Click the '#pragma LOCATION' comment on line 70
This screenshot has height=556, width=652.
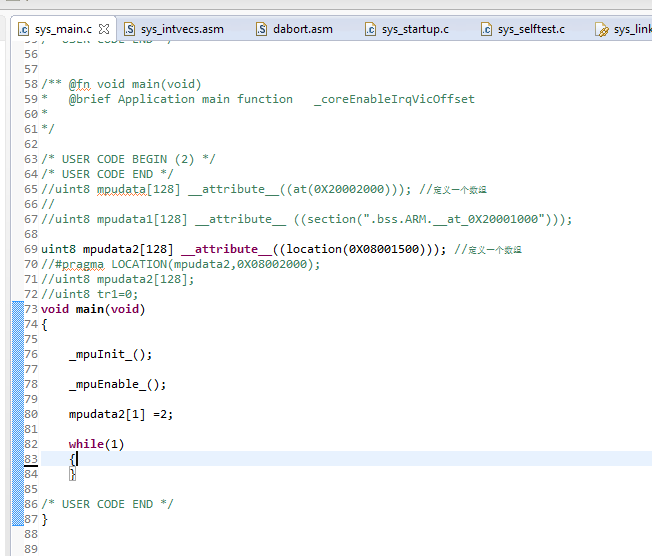[x=181, y=264]
